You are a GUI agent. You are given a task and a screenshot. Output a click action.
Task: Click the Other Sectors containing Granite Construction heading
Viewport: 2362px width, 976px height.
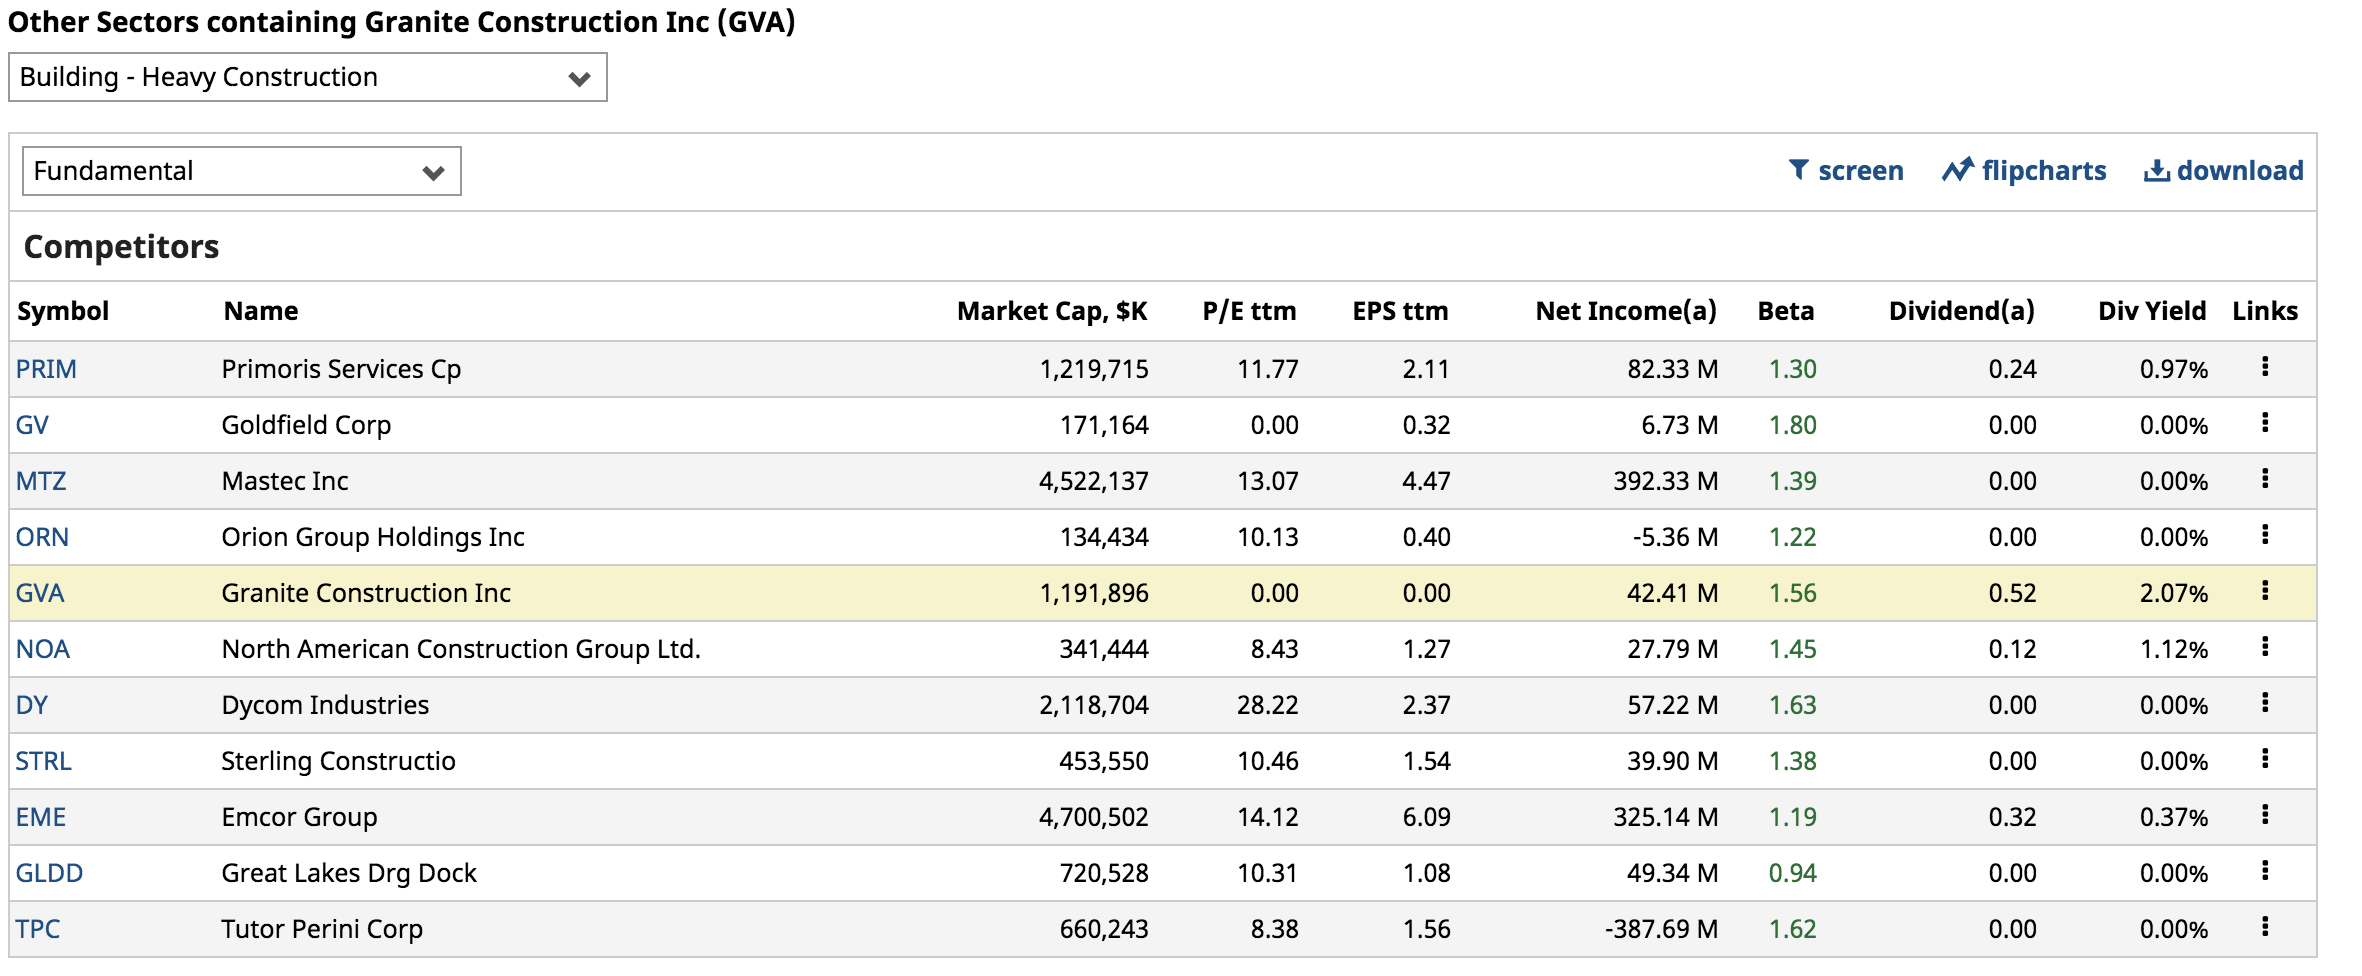click(x=401, y=22)
